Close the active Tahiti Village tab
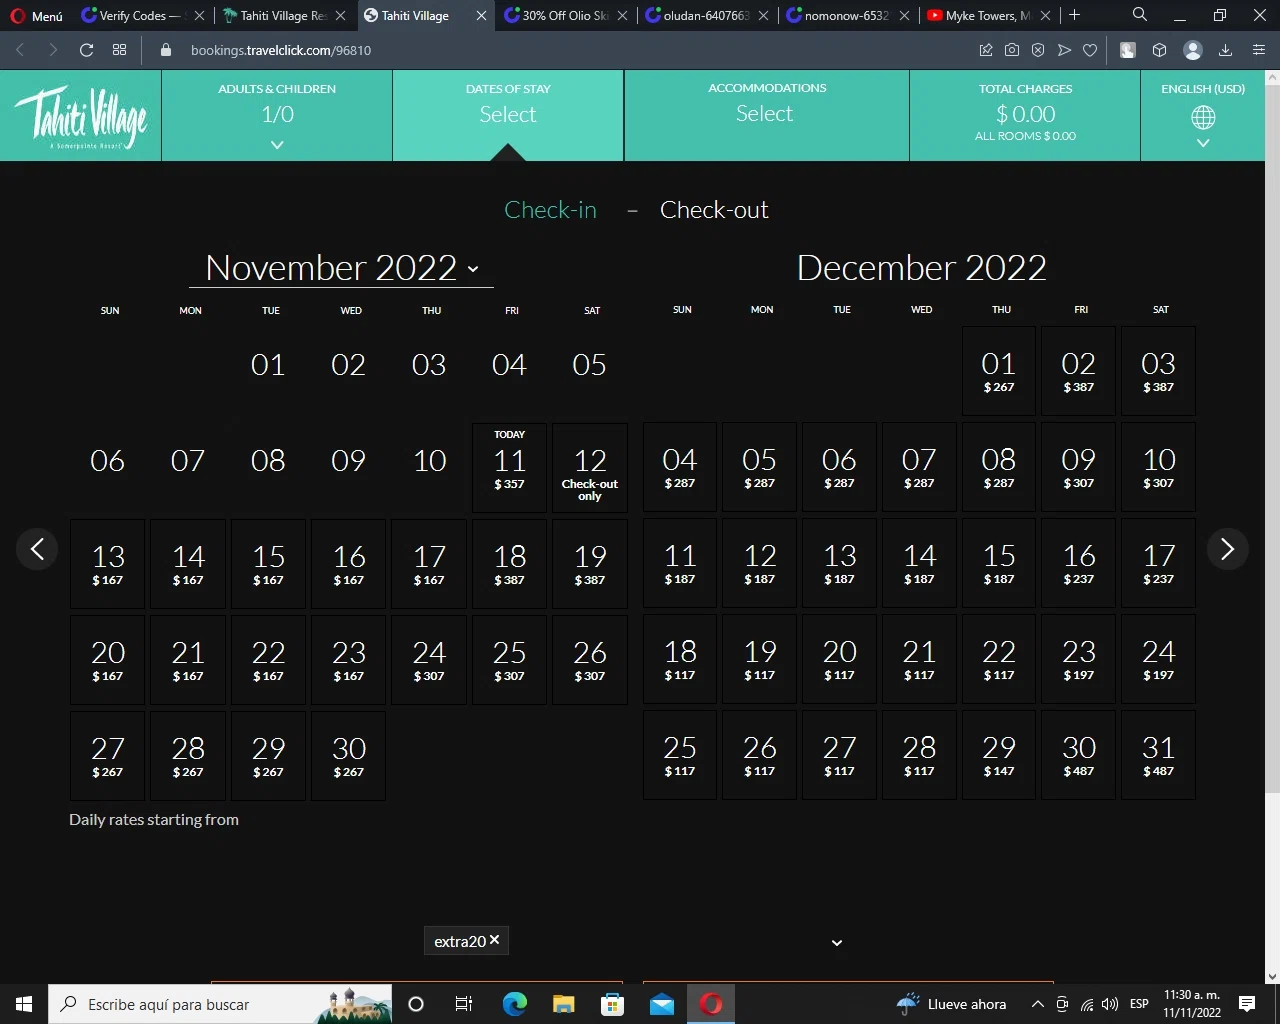The image size is (1280, 1024). pos(481,16)
